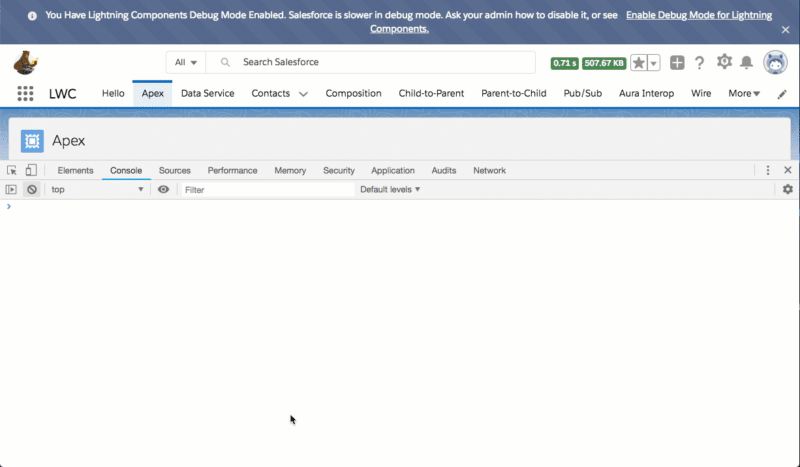Open the App Launcher grid icon
The height and width of the screenshot is (467, 800).
(x=25, y=94)
